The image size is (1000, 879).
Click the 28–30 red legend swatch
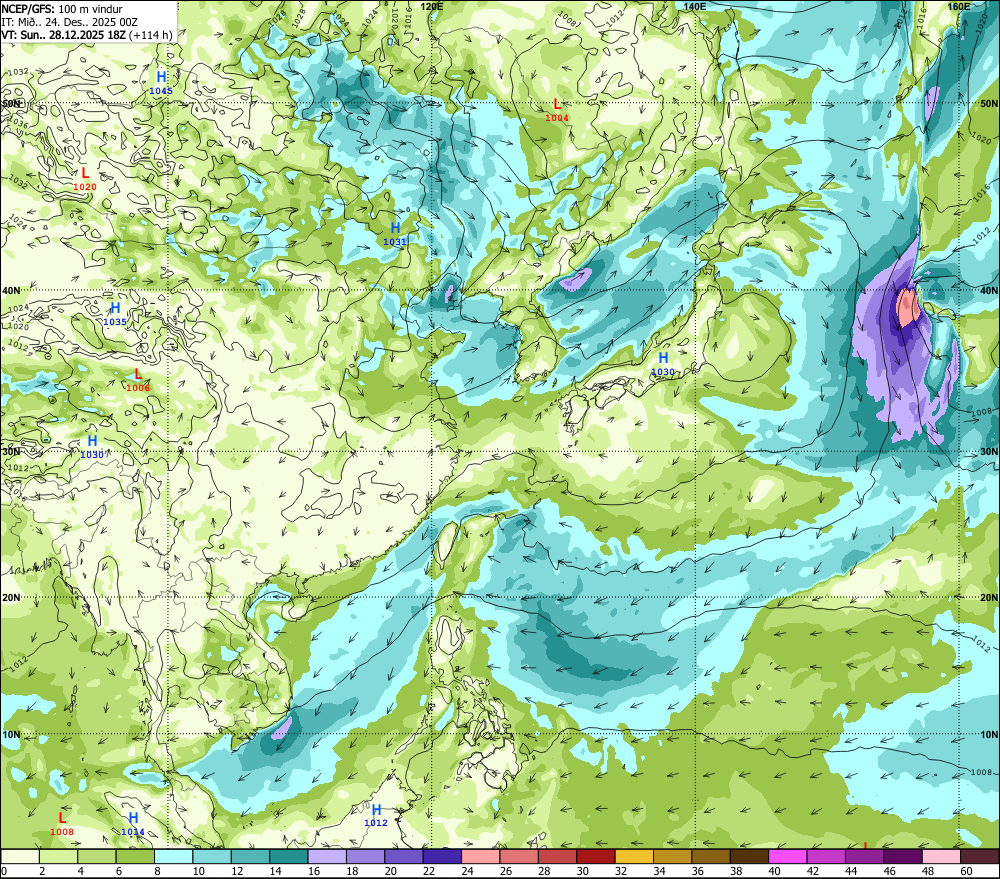(x=557, y=856)
